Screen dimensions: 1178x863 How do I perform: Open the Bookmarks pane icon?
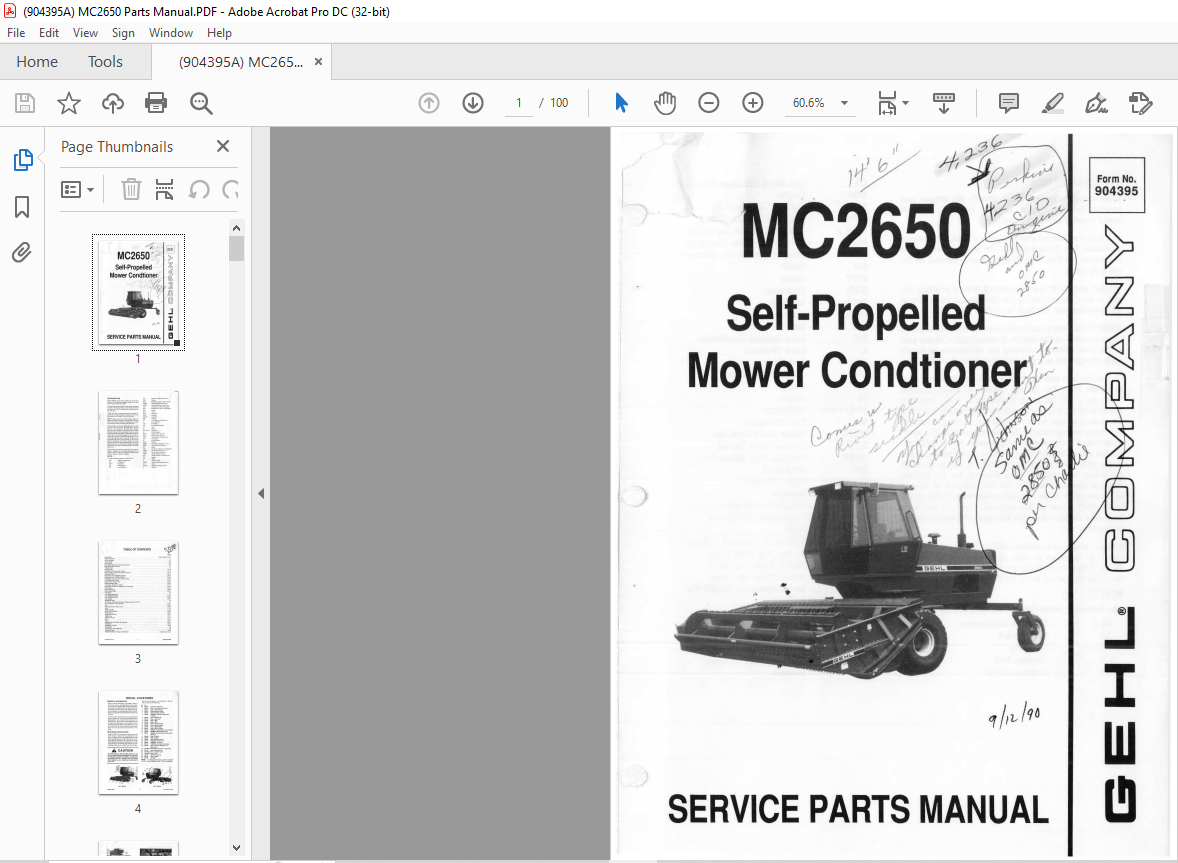[x=22, y=207]
